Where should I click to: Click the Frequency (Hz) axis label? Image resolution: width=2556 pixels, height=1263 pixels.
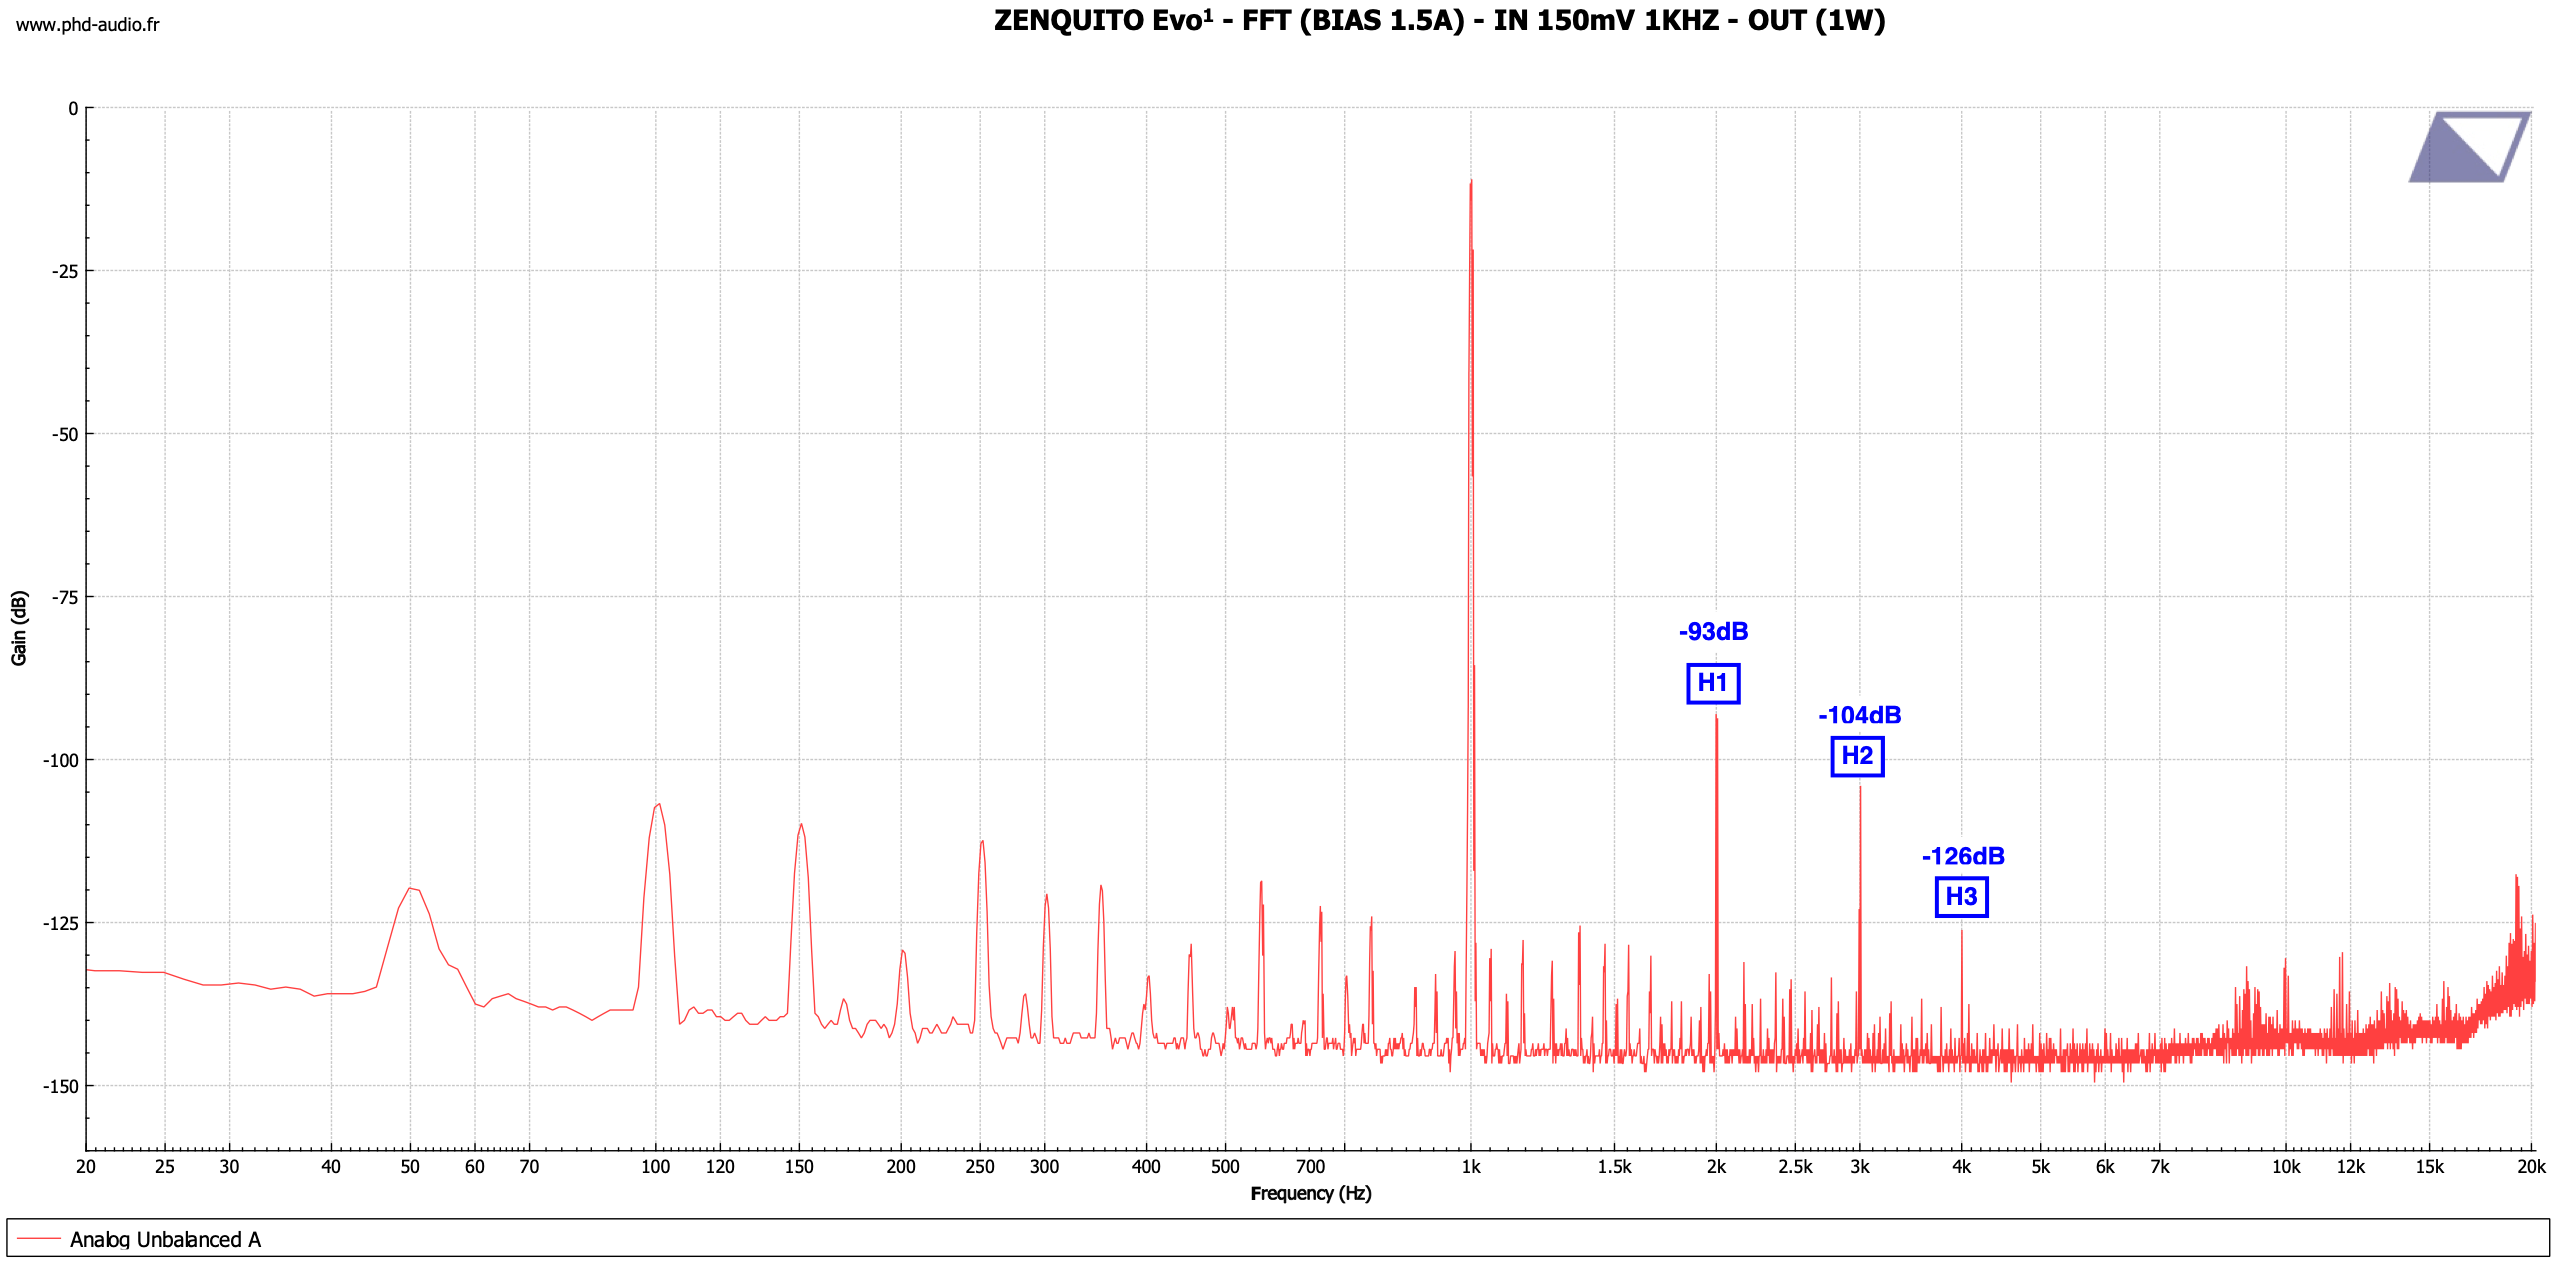tap(1311, 1194)
